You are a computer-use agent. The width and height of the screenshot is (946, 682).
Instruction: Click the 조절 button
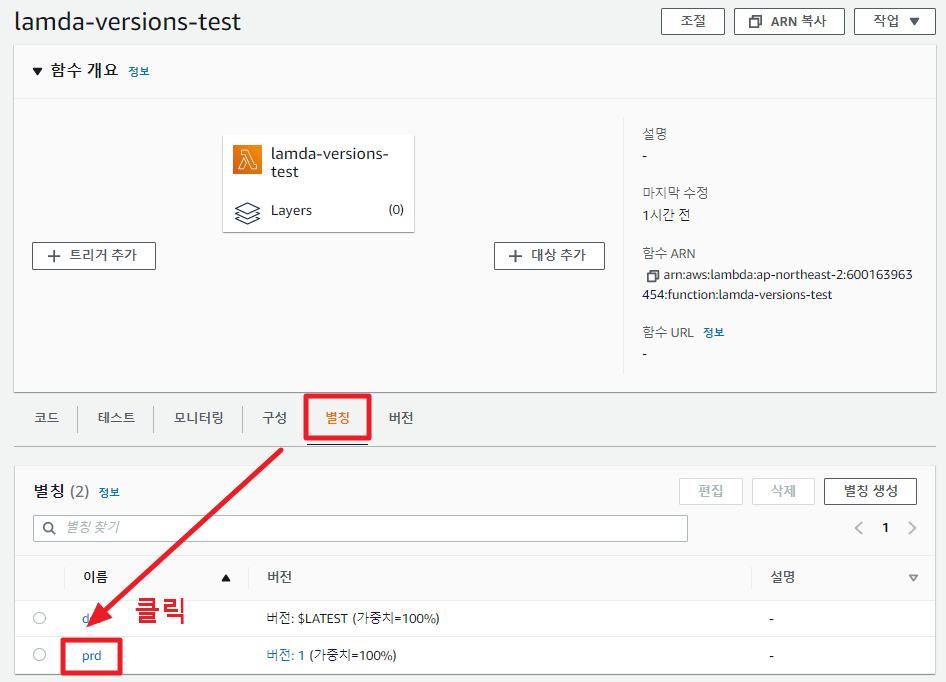click(x=693, y=22)
